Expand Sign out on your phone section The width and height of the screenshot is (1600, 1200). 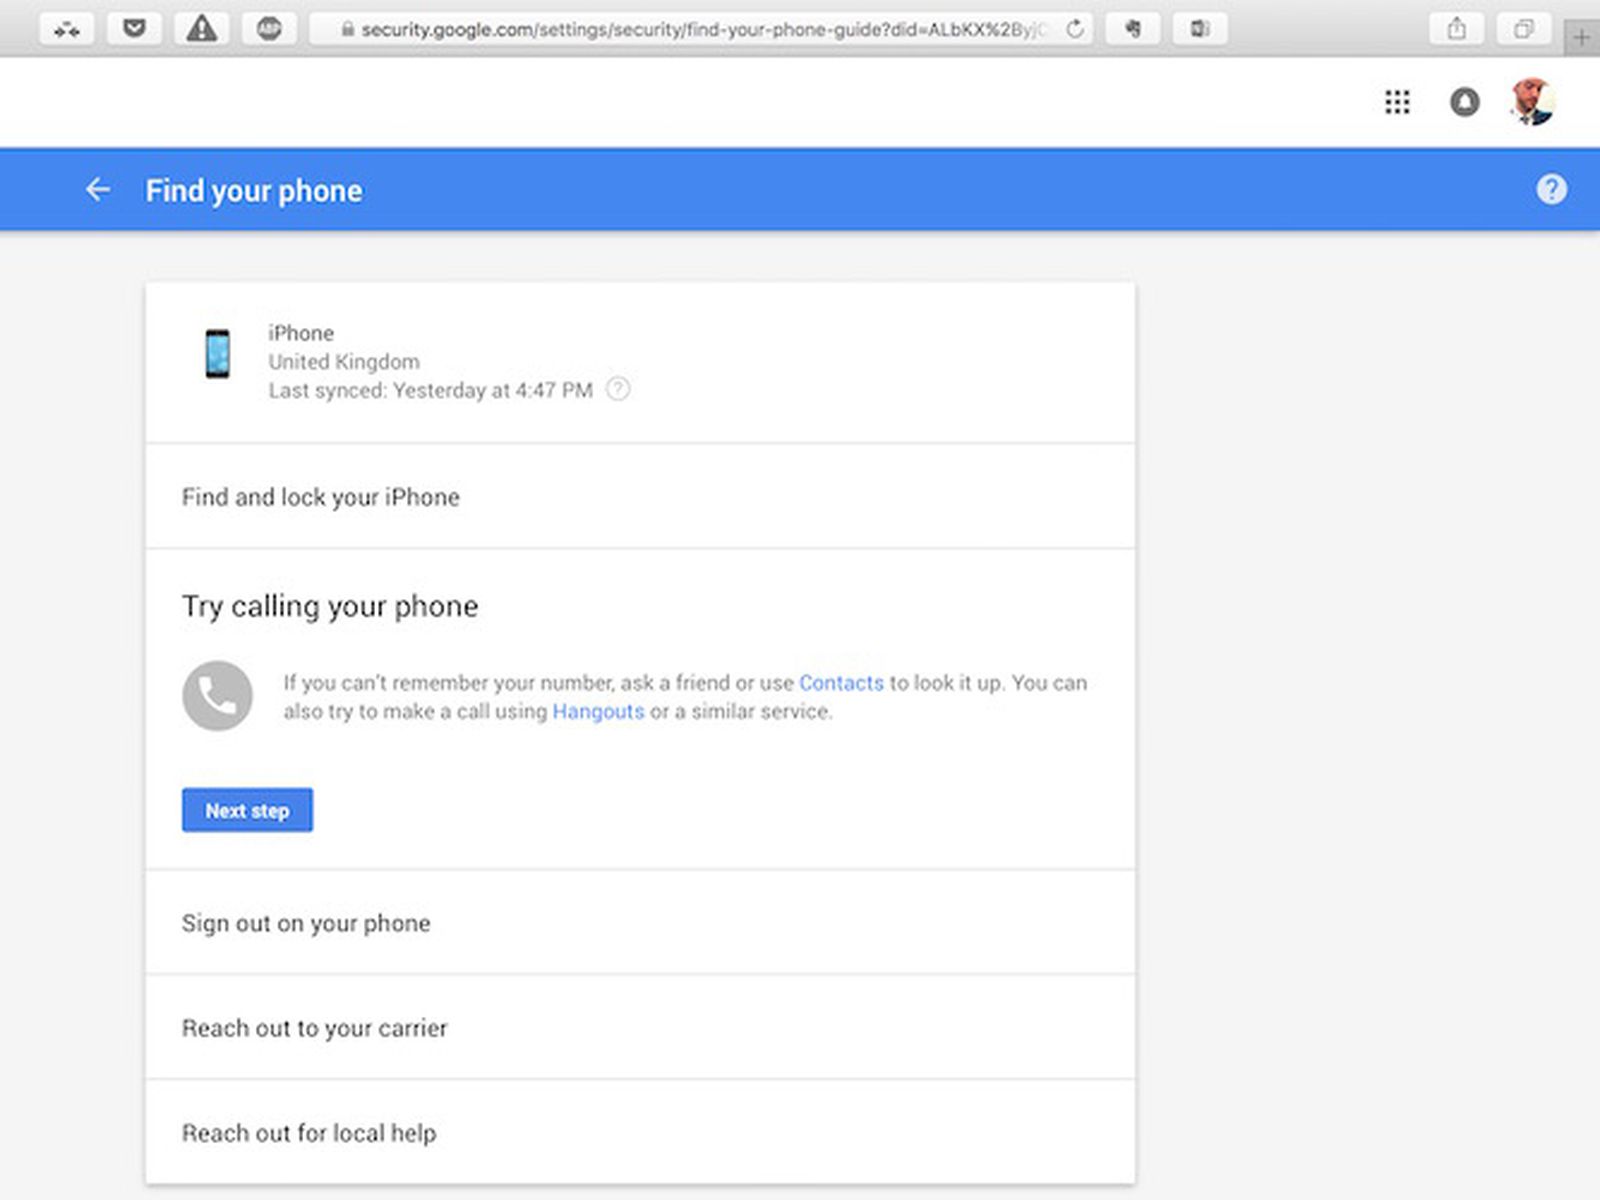click(640, 923)
